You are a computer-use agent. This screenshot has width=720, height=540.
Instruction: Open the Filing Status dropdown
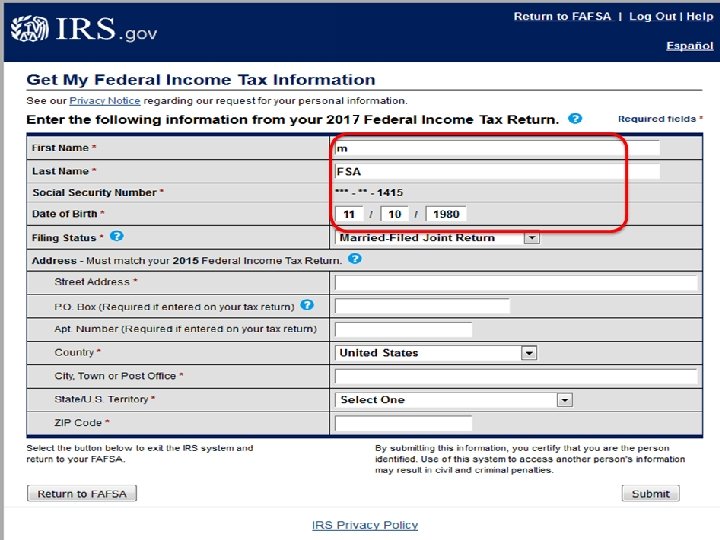(x=438, y=238)
